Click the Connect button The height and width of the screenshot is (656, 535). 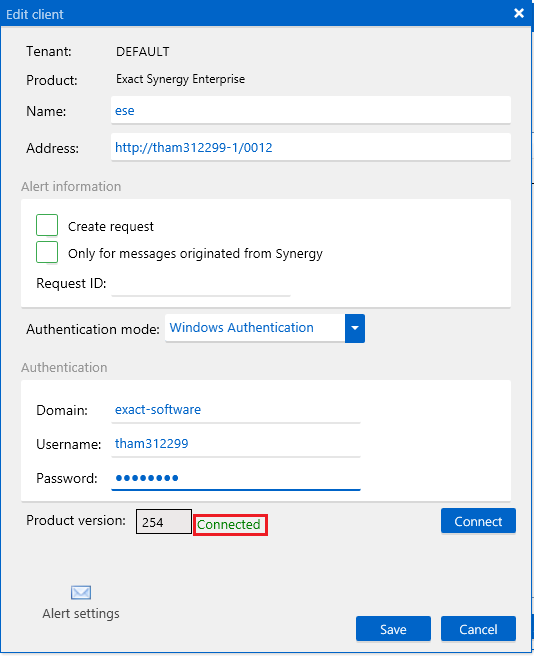478,521
